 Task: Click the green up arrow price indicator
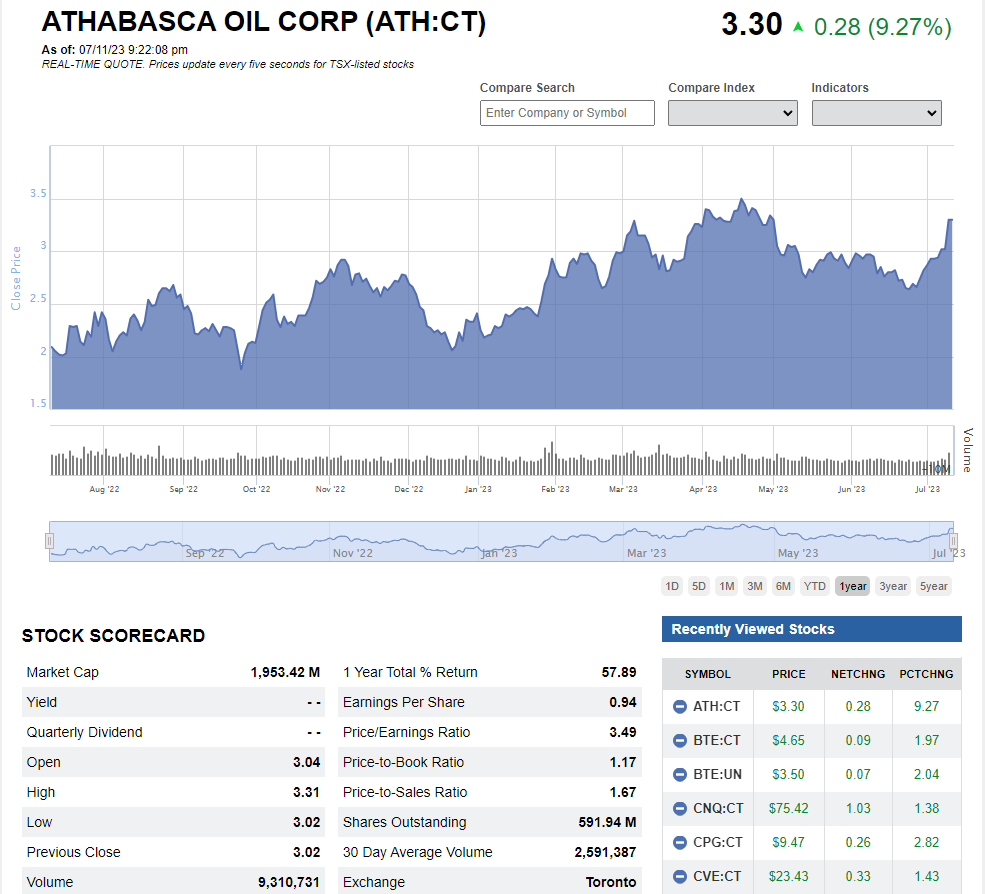tap(798, 26)
